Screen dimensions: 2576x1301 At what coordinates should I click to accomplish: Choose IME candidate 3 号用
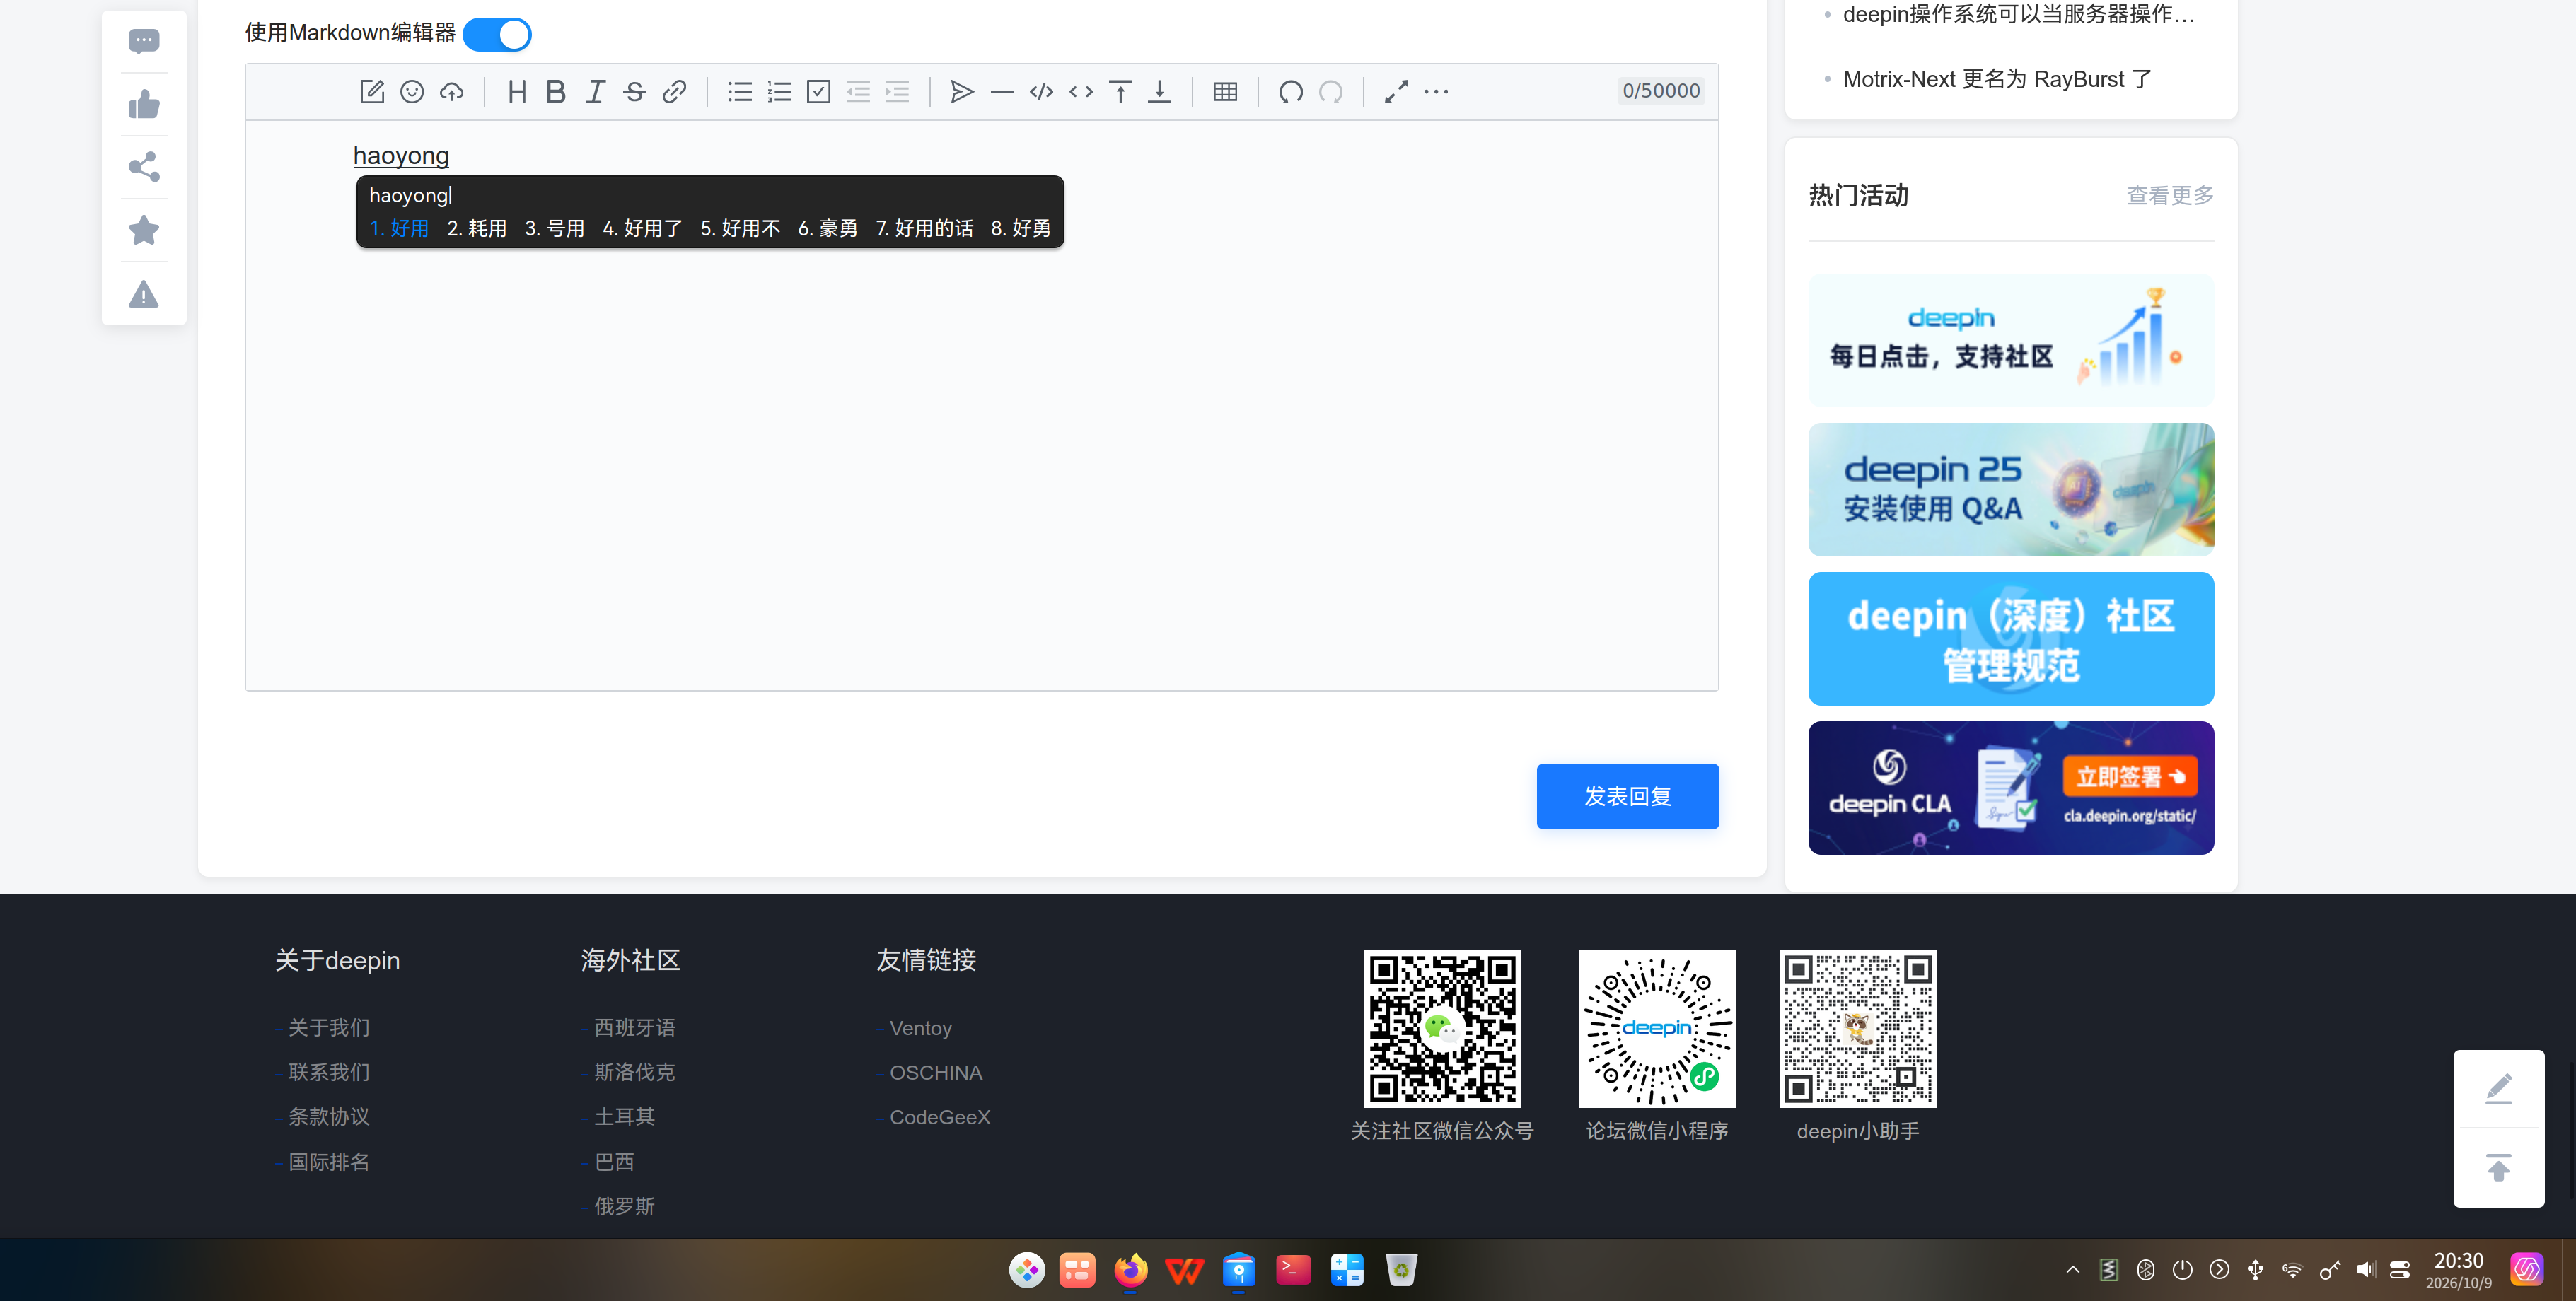pos(555,228)
